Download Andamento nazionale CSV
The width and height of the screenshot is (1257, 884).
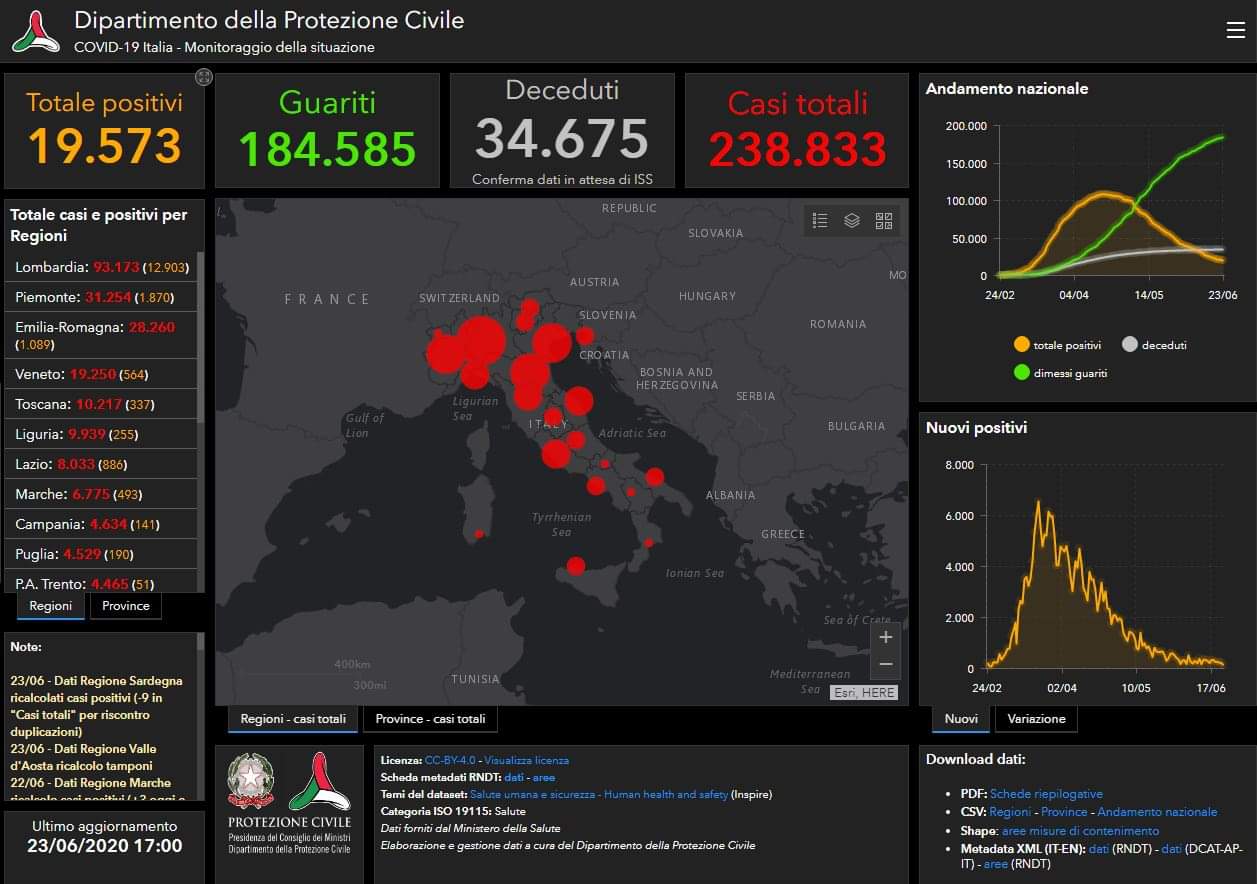(1157, 812)
